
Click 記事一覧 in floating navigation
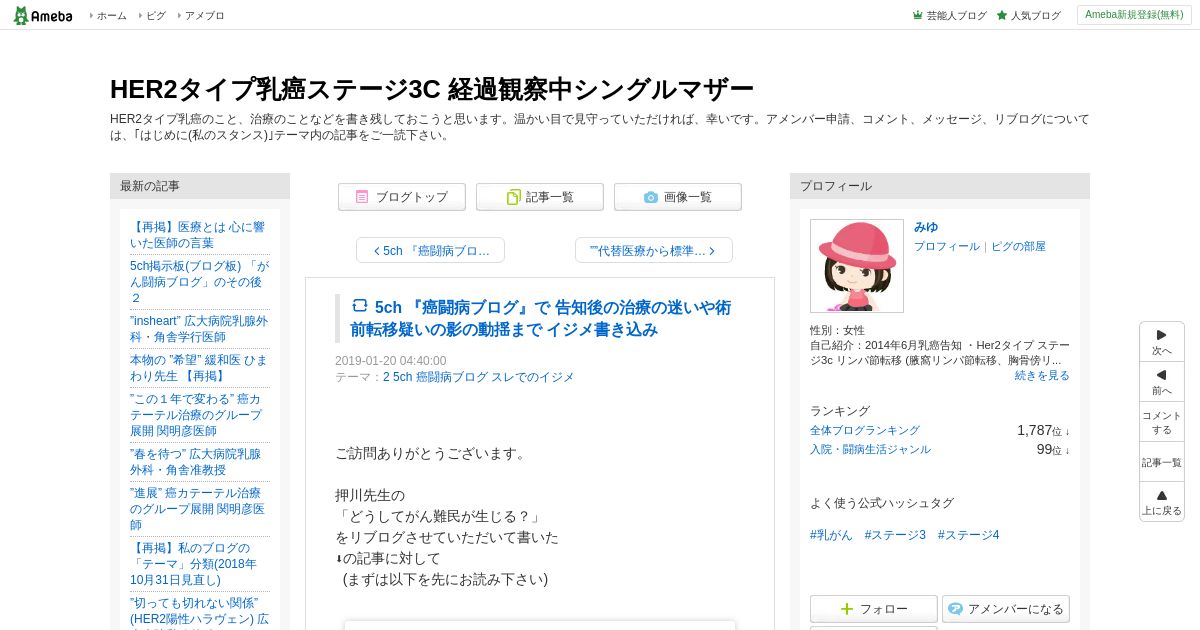point(1162,462)
